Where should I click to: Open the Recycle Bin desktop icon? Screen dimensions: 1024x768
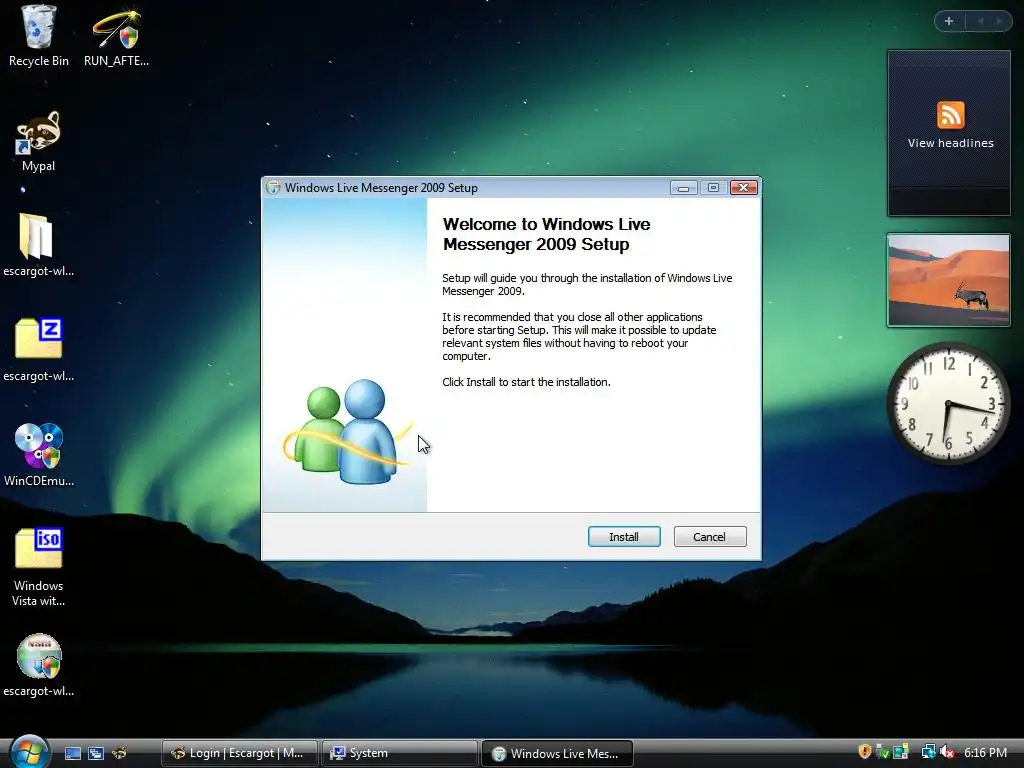pos(38,36)
